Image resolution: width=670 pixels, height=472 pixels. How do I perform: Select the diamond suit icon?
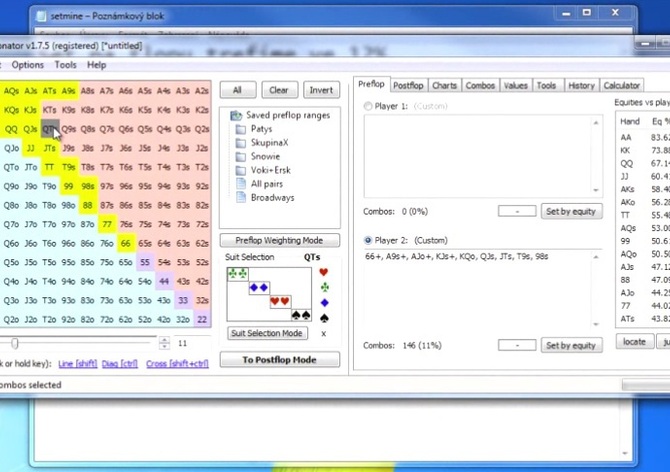[324, 302]
